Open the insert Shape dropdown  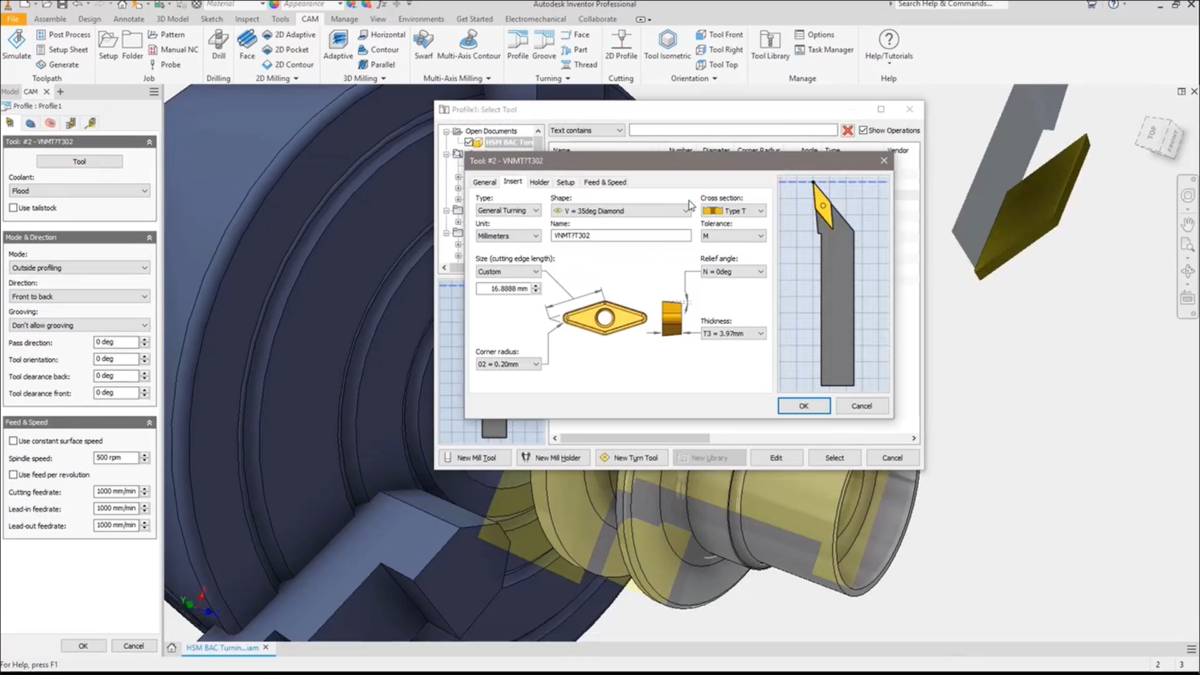pos(621,211)
